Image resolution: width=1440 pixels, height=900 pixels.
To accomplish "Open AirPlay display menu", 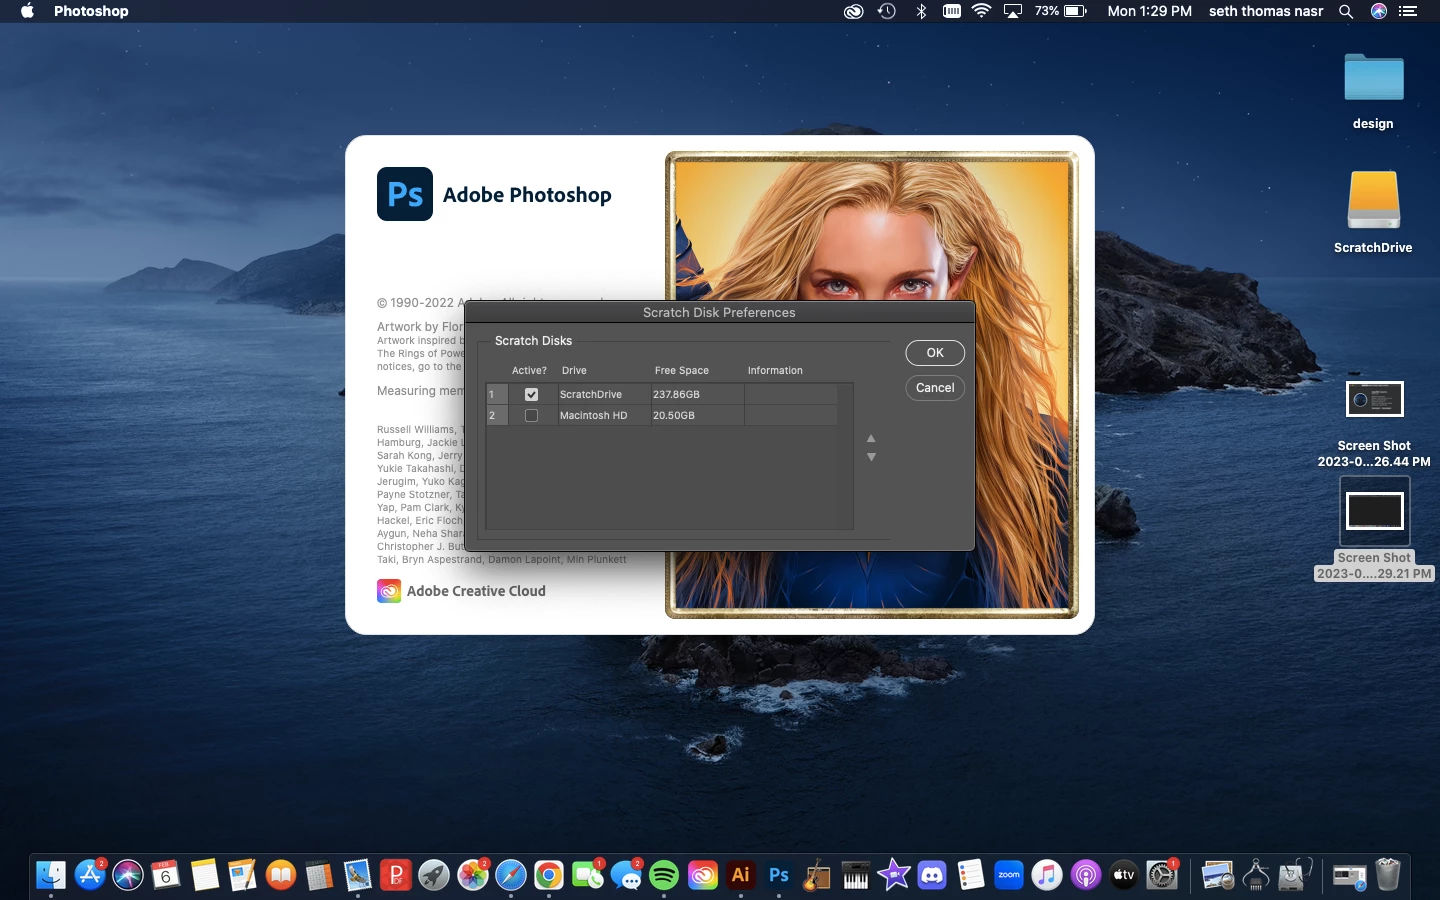I will coord(1013,11).
